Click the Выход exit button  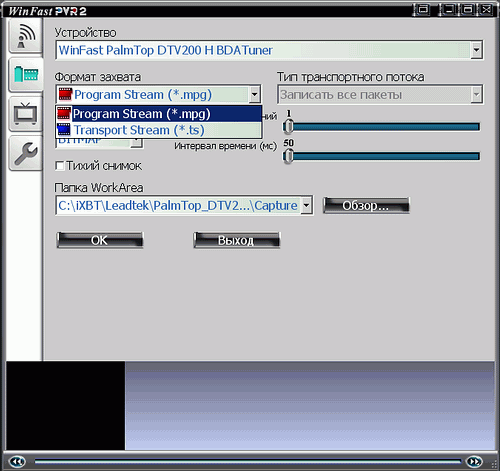[237, 240]
